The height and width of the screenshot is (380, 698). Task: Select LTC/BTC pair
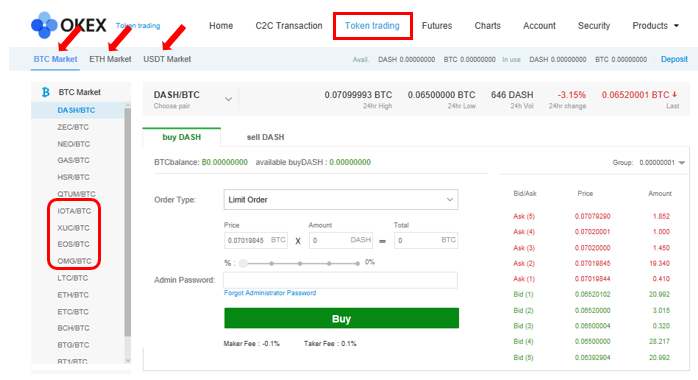tap(73, 278)
